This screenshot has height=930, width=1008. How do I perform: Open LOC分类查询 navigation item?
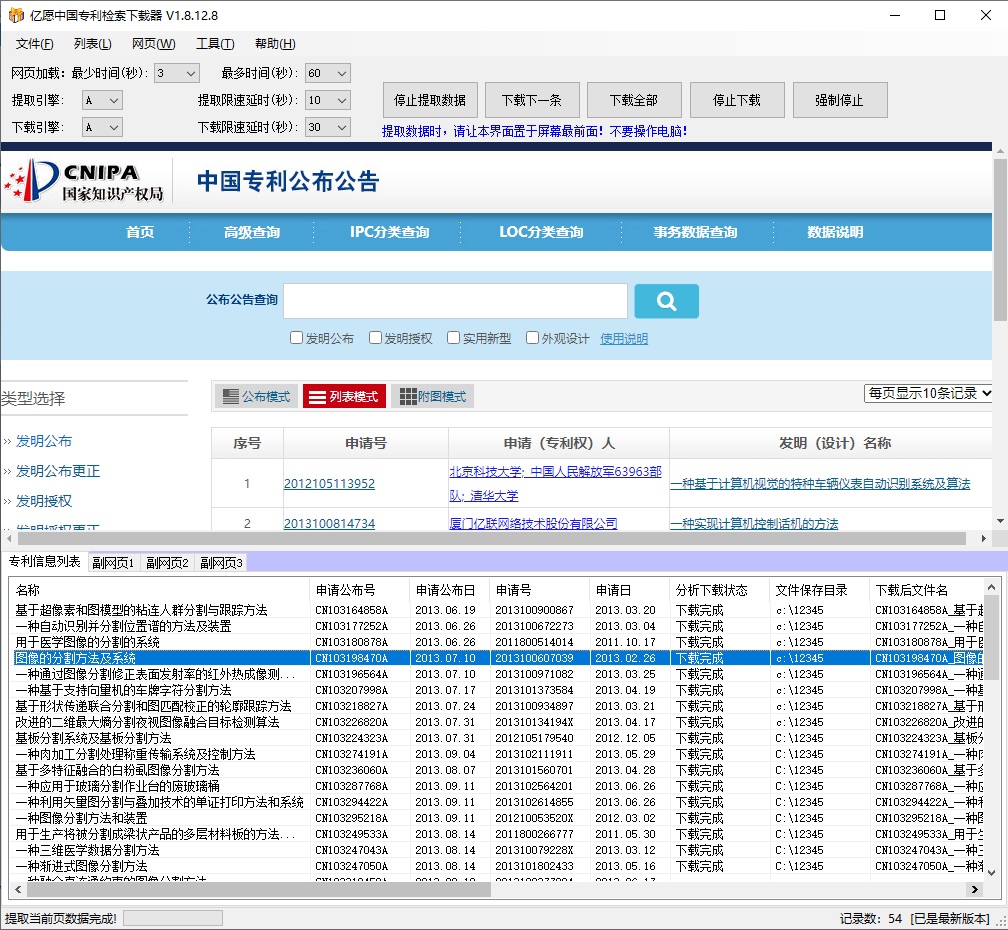tap(541, 232)
